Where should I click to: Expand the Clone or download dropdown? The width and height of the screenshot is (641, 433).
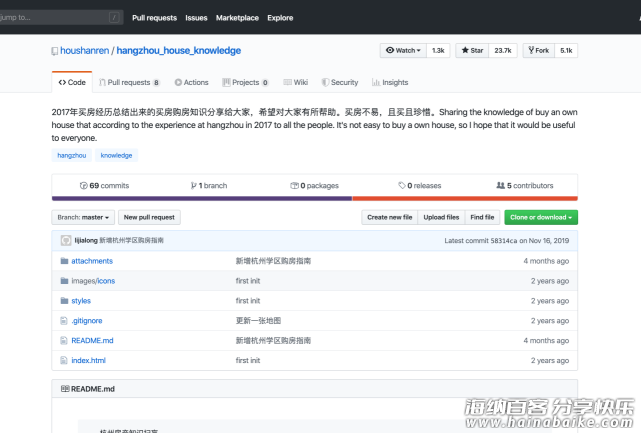tap(541, 217)
